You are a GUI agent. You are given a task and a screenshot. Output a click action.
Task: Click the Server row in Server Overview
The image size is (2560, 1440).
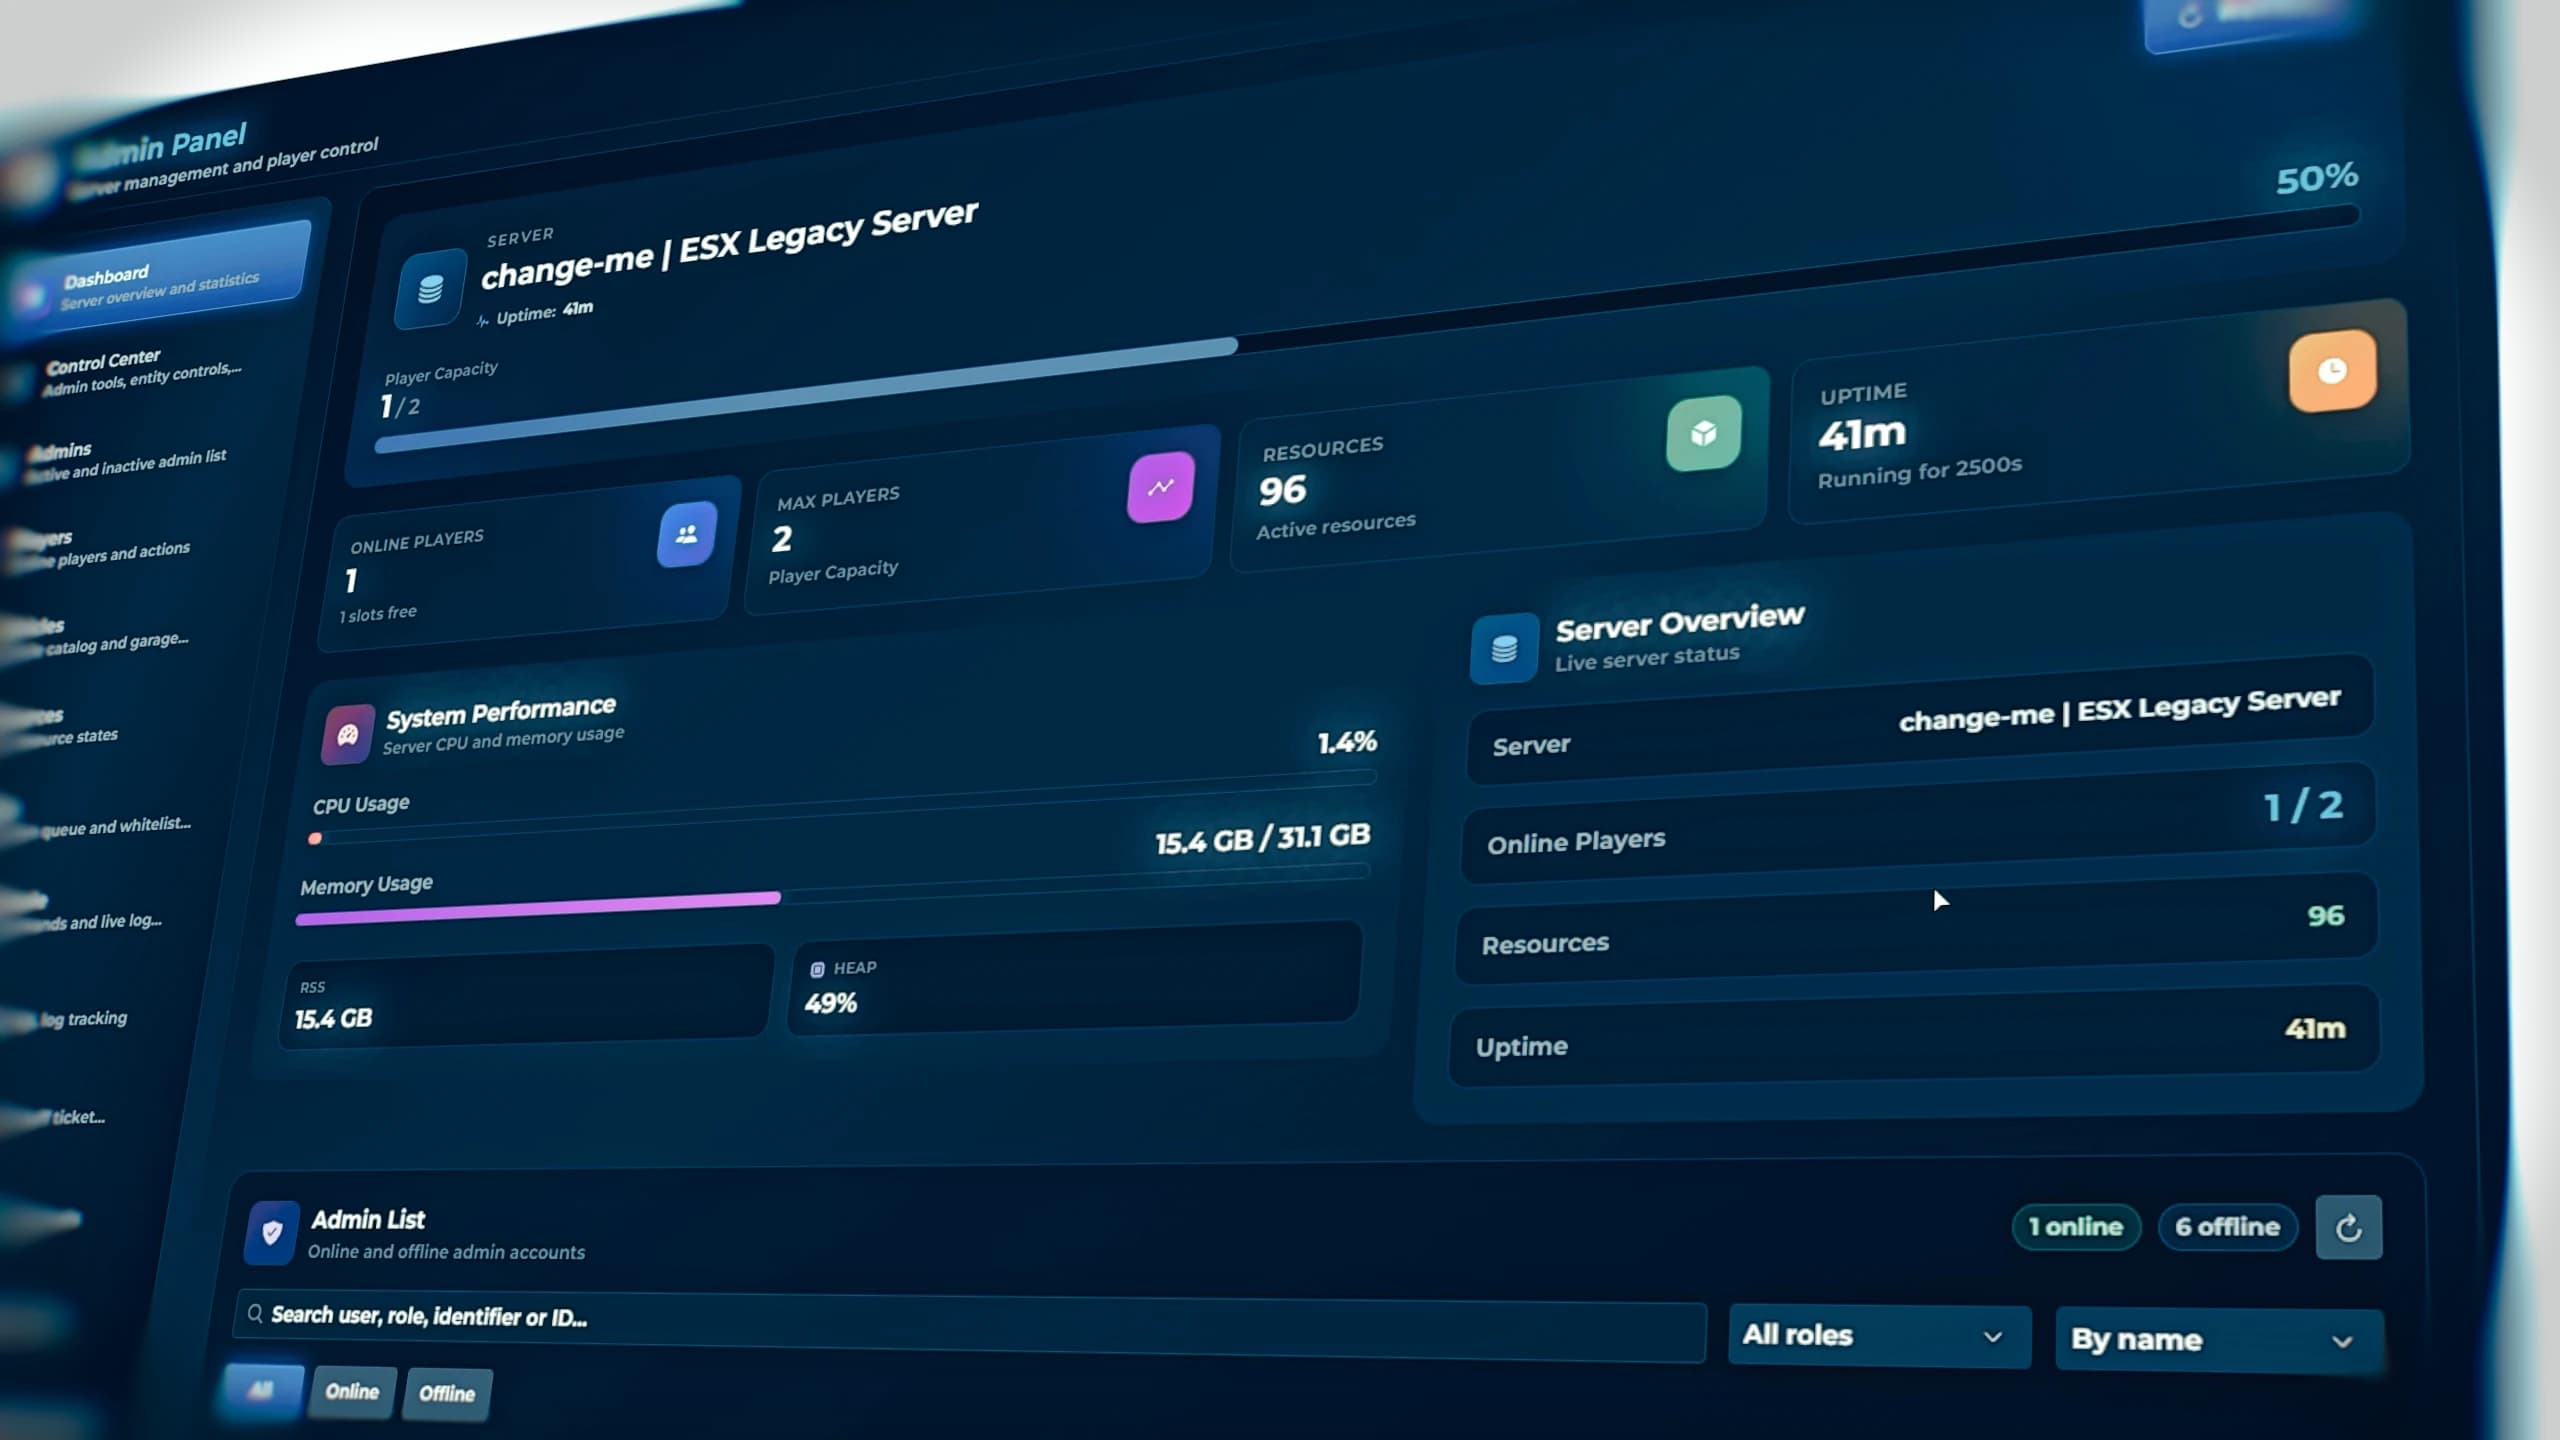pyautogui.click(x=1920, y=720)
